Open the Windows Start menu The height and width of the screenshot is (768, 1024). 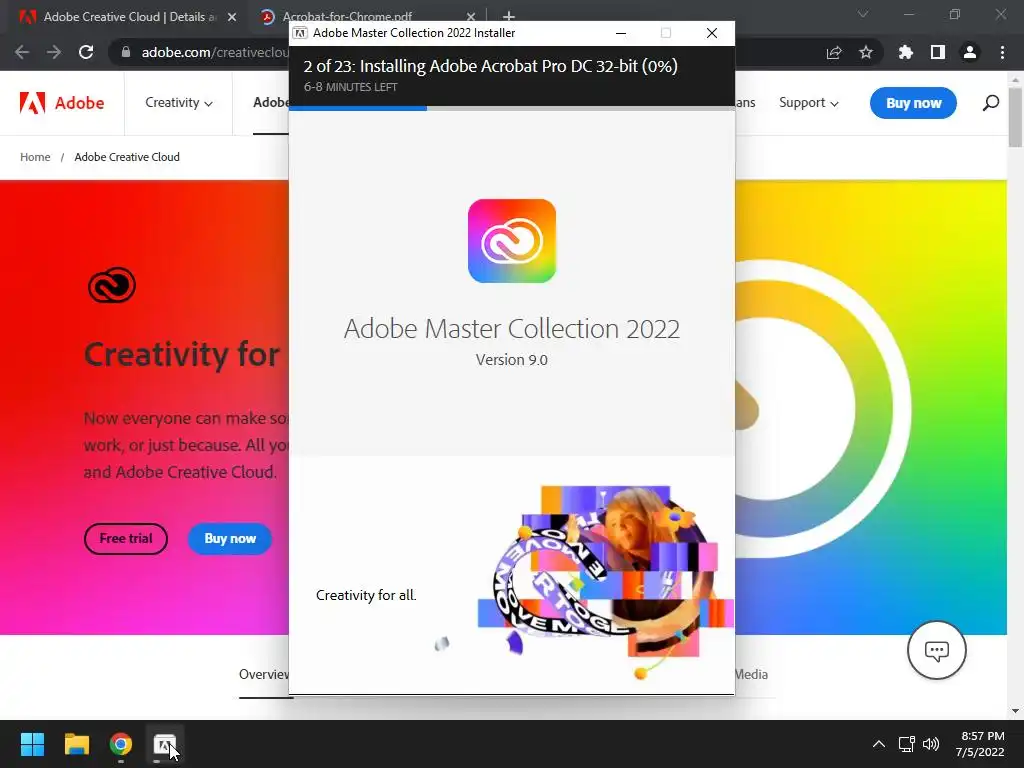32,744
